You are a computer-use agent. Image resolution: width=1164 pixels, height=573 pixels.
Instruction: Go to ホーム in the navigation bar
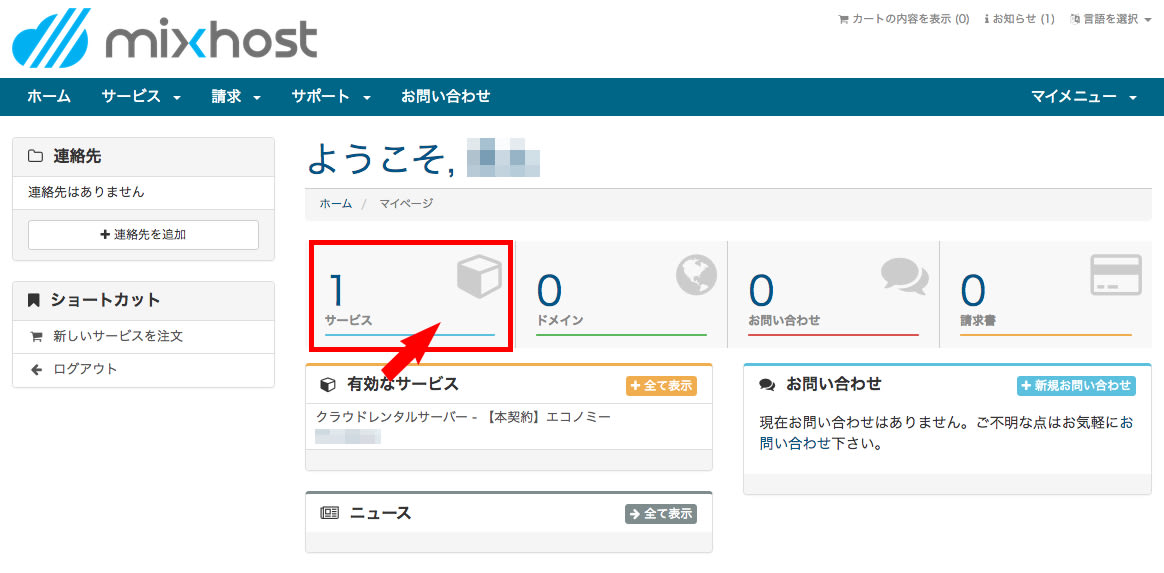tap(49, 96)
